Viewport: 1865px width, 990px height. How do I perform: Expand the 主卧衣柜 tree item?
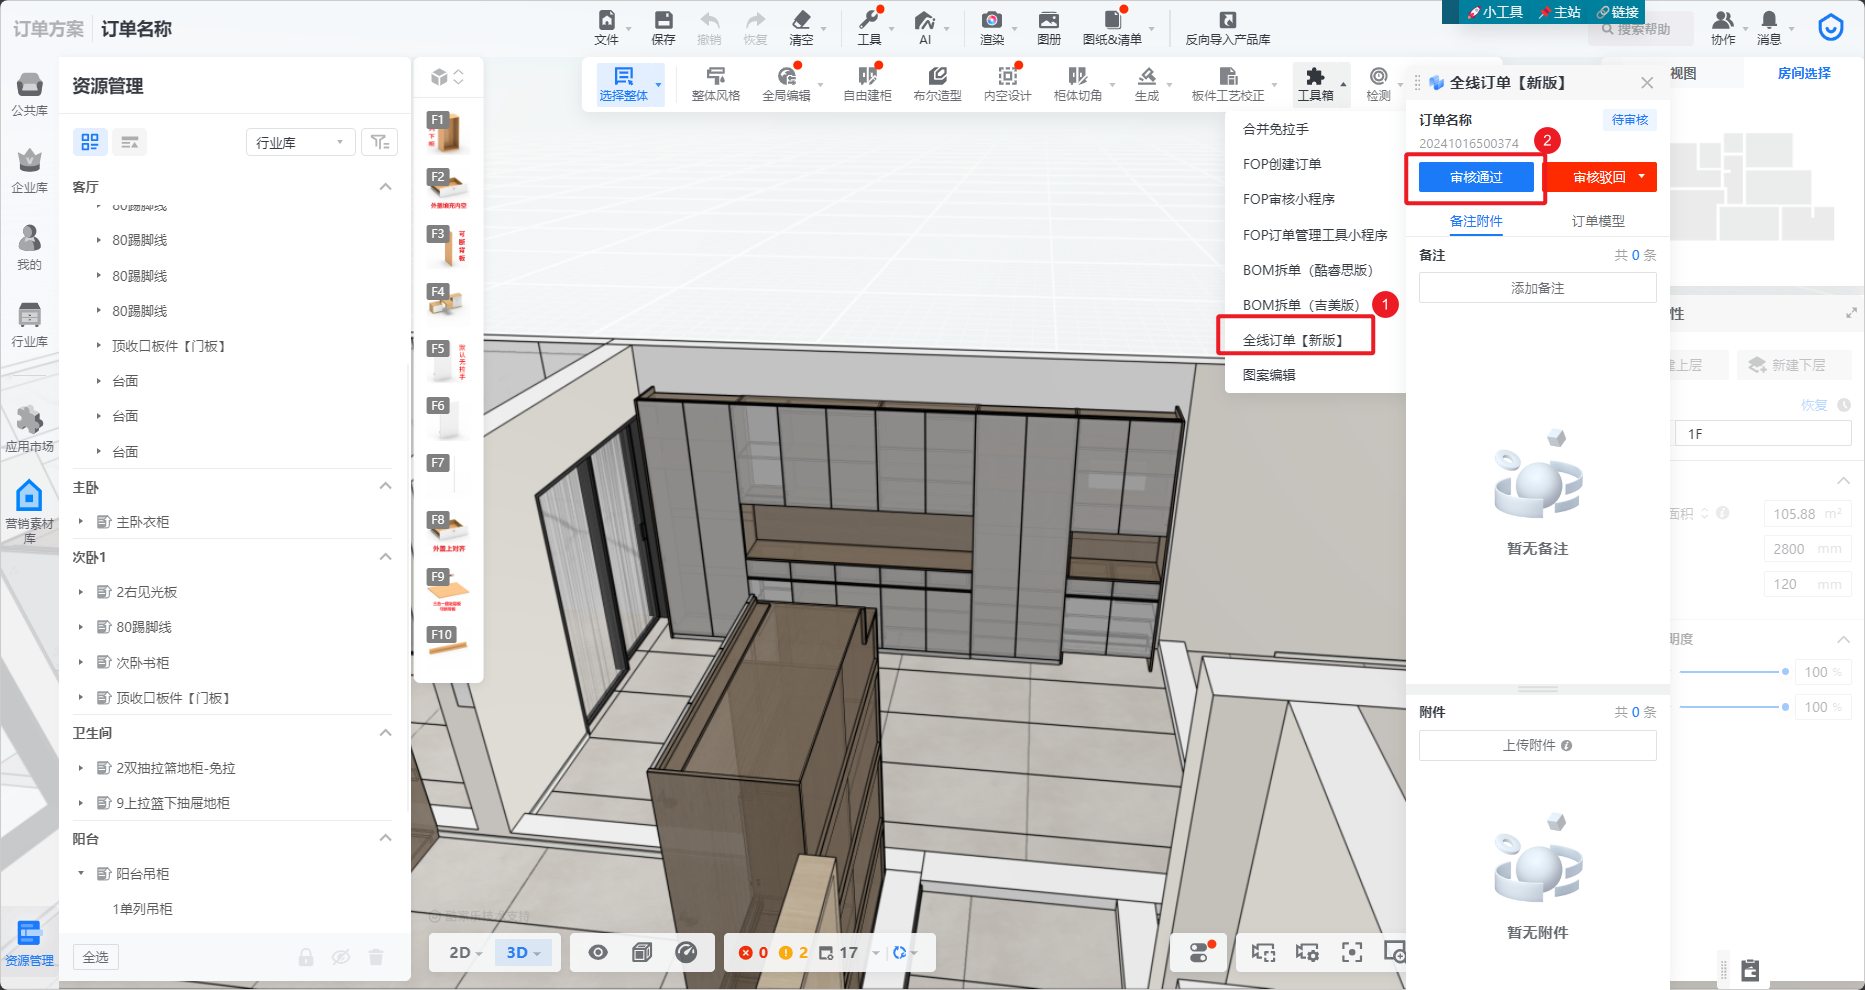tap(81, 522)
